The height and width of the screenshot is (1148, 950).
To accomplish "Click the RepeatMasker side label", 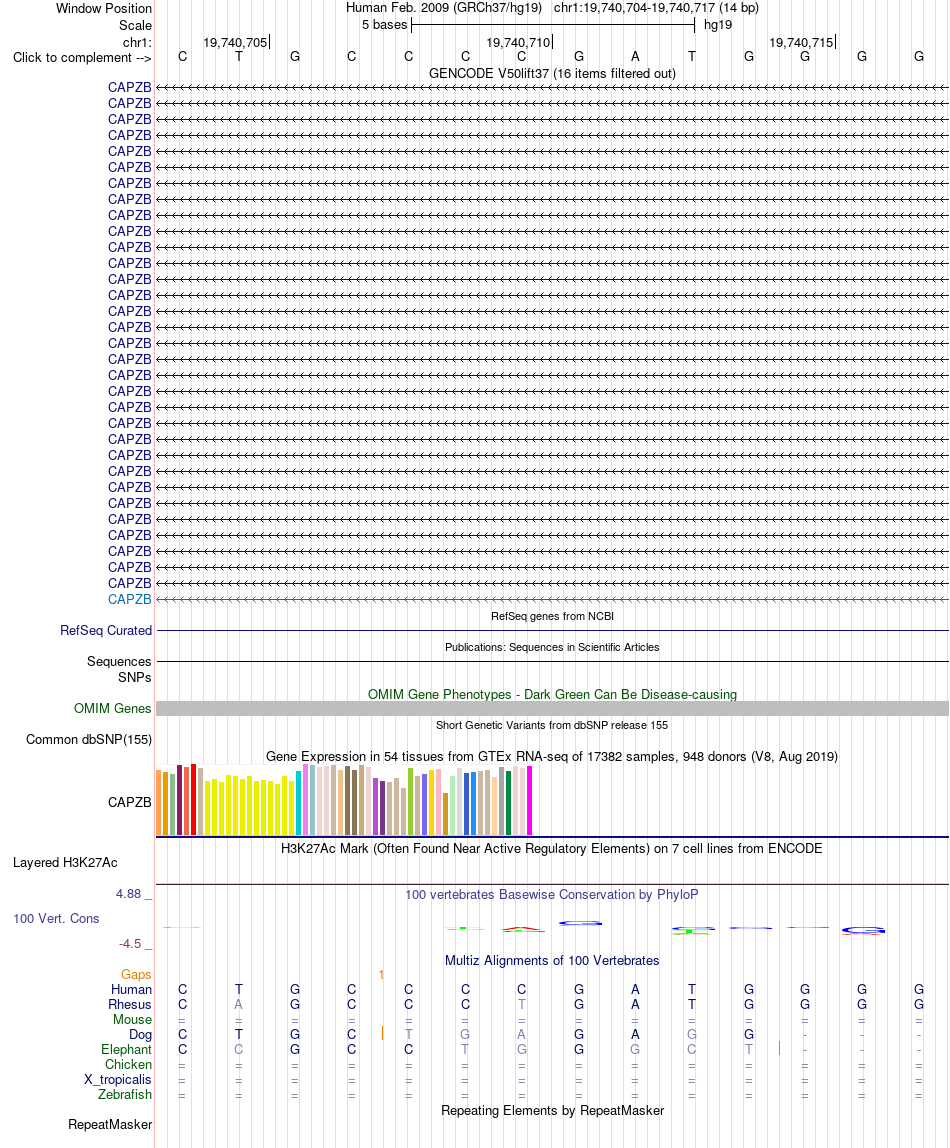I will [x=110, y=1125].
